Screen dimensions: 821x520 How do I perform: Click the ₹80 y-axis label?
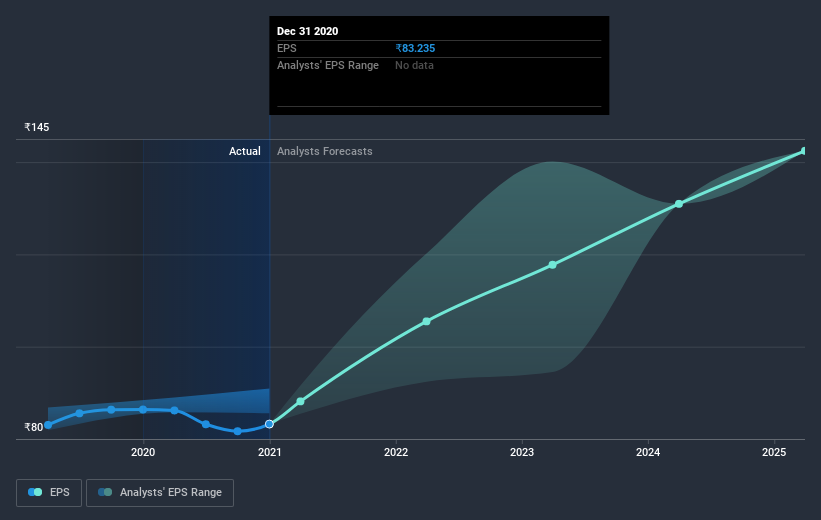(34, 427)
